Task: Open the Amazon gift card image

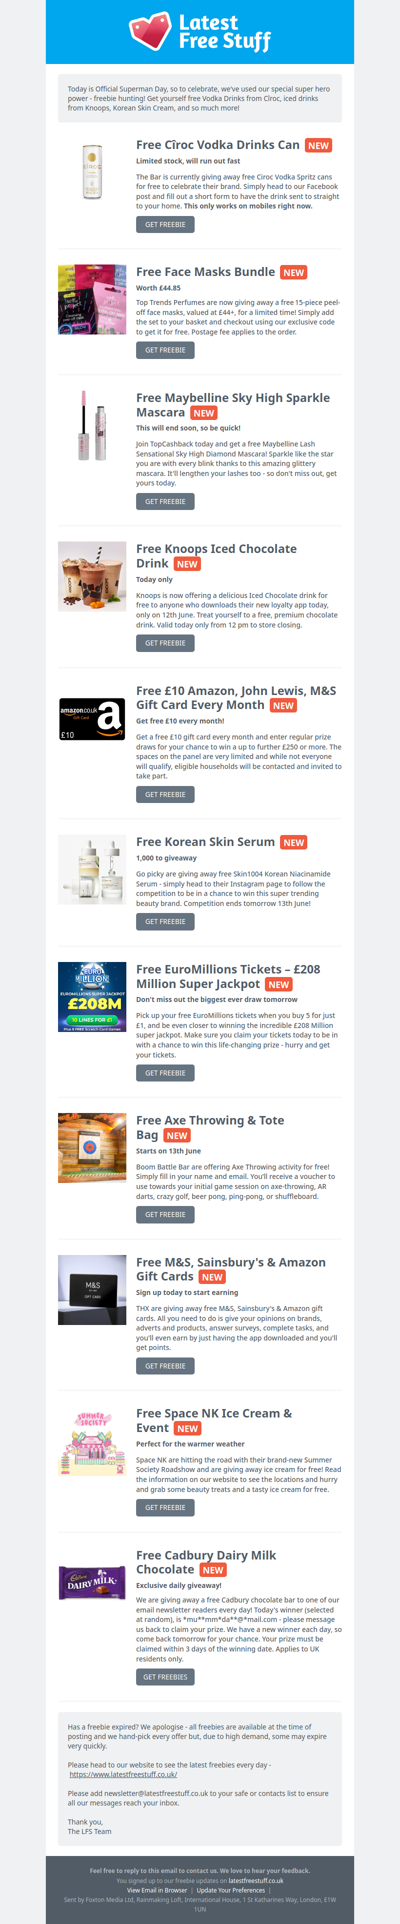Action: [92, 719]
